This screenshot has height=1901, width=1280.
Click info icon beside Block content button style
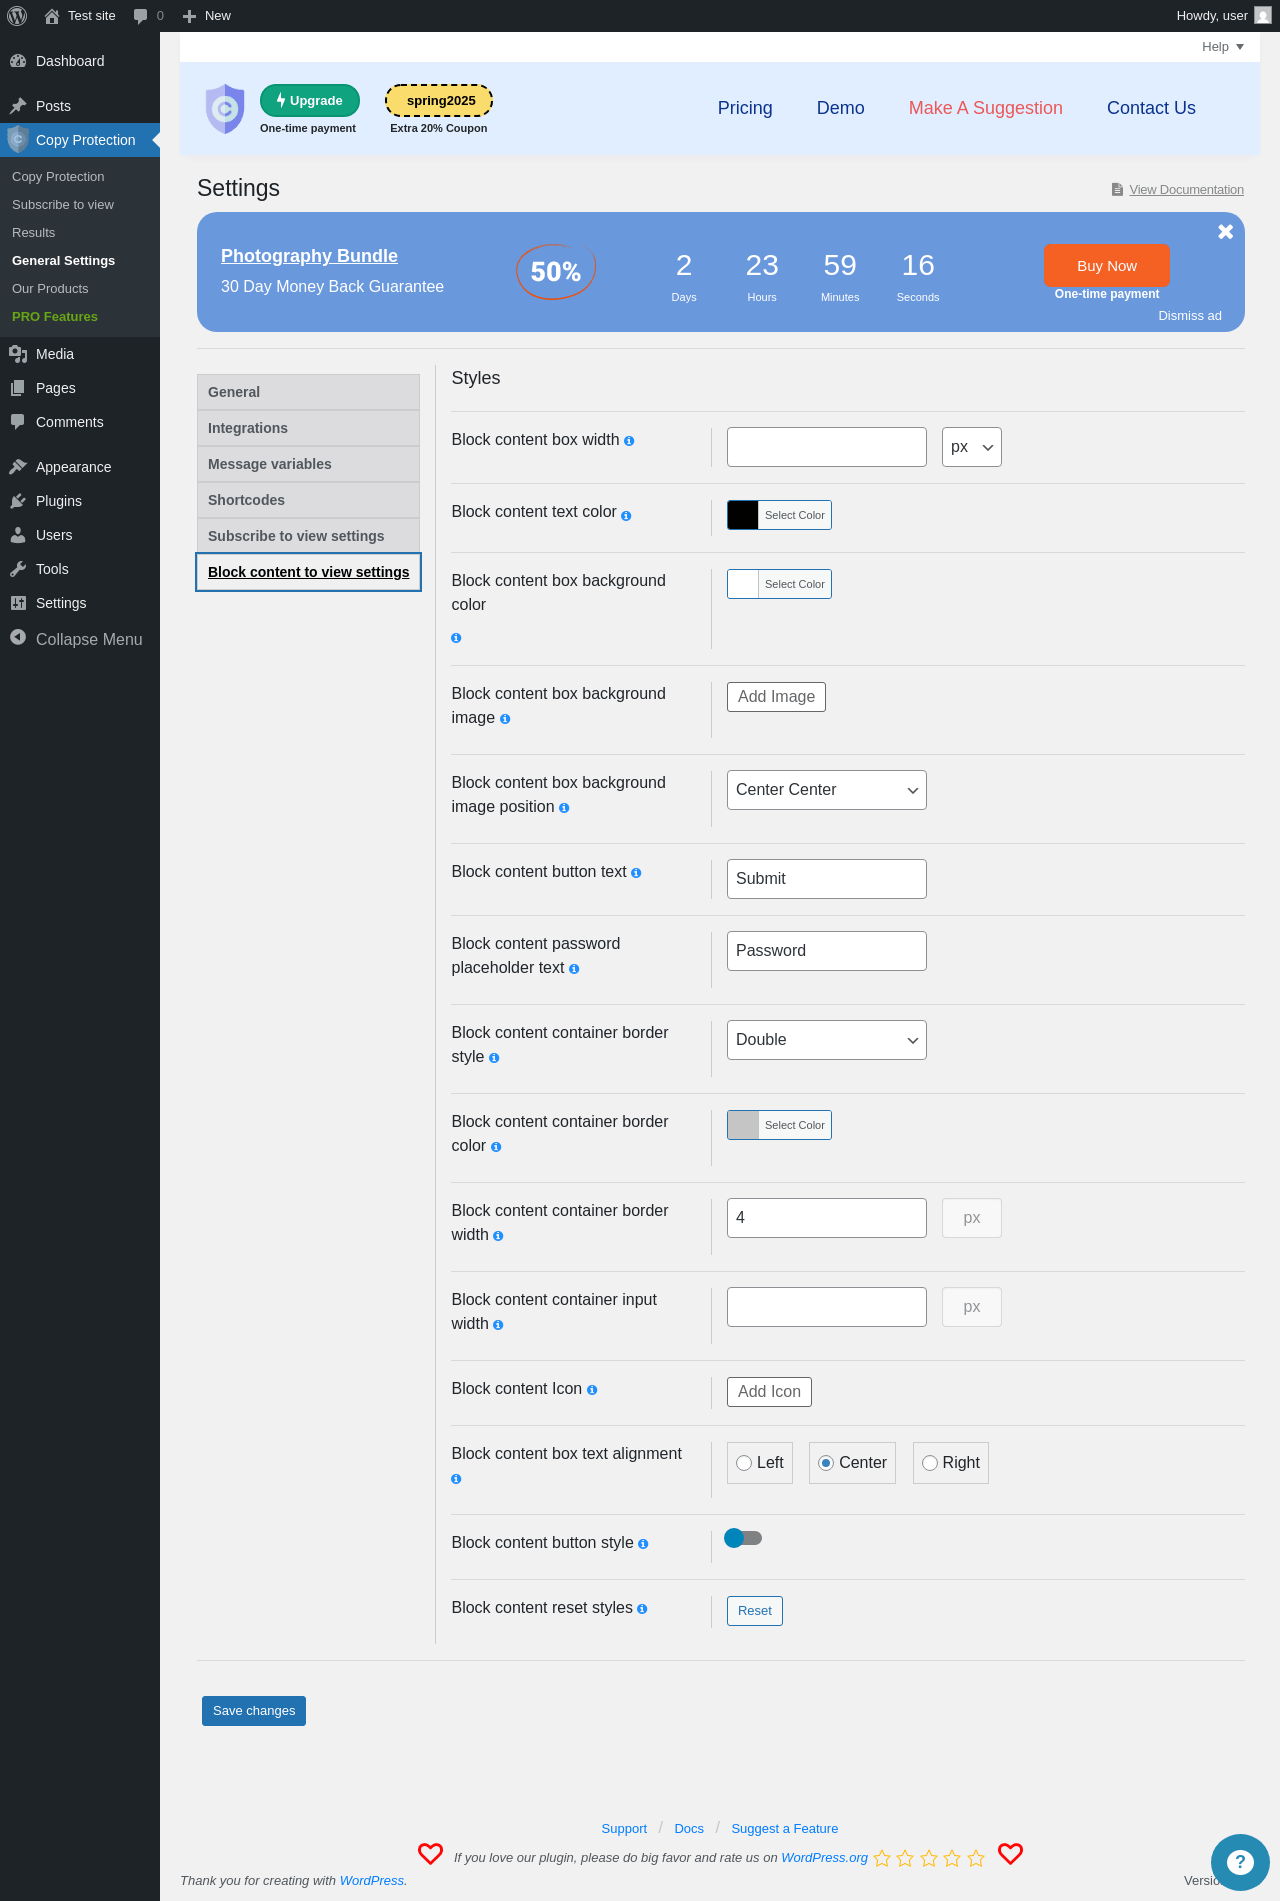643,1544
